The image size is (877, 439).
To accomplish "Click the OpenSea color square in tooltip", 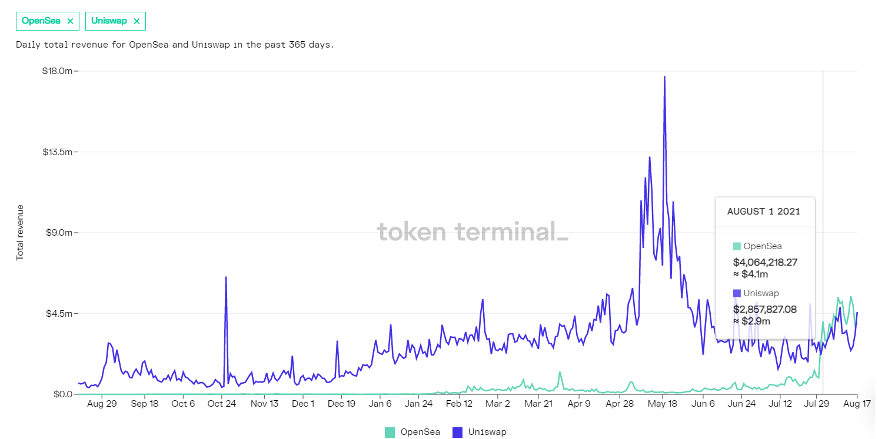I will pyautogui.click(x=737, y=246).
